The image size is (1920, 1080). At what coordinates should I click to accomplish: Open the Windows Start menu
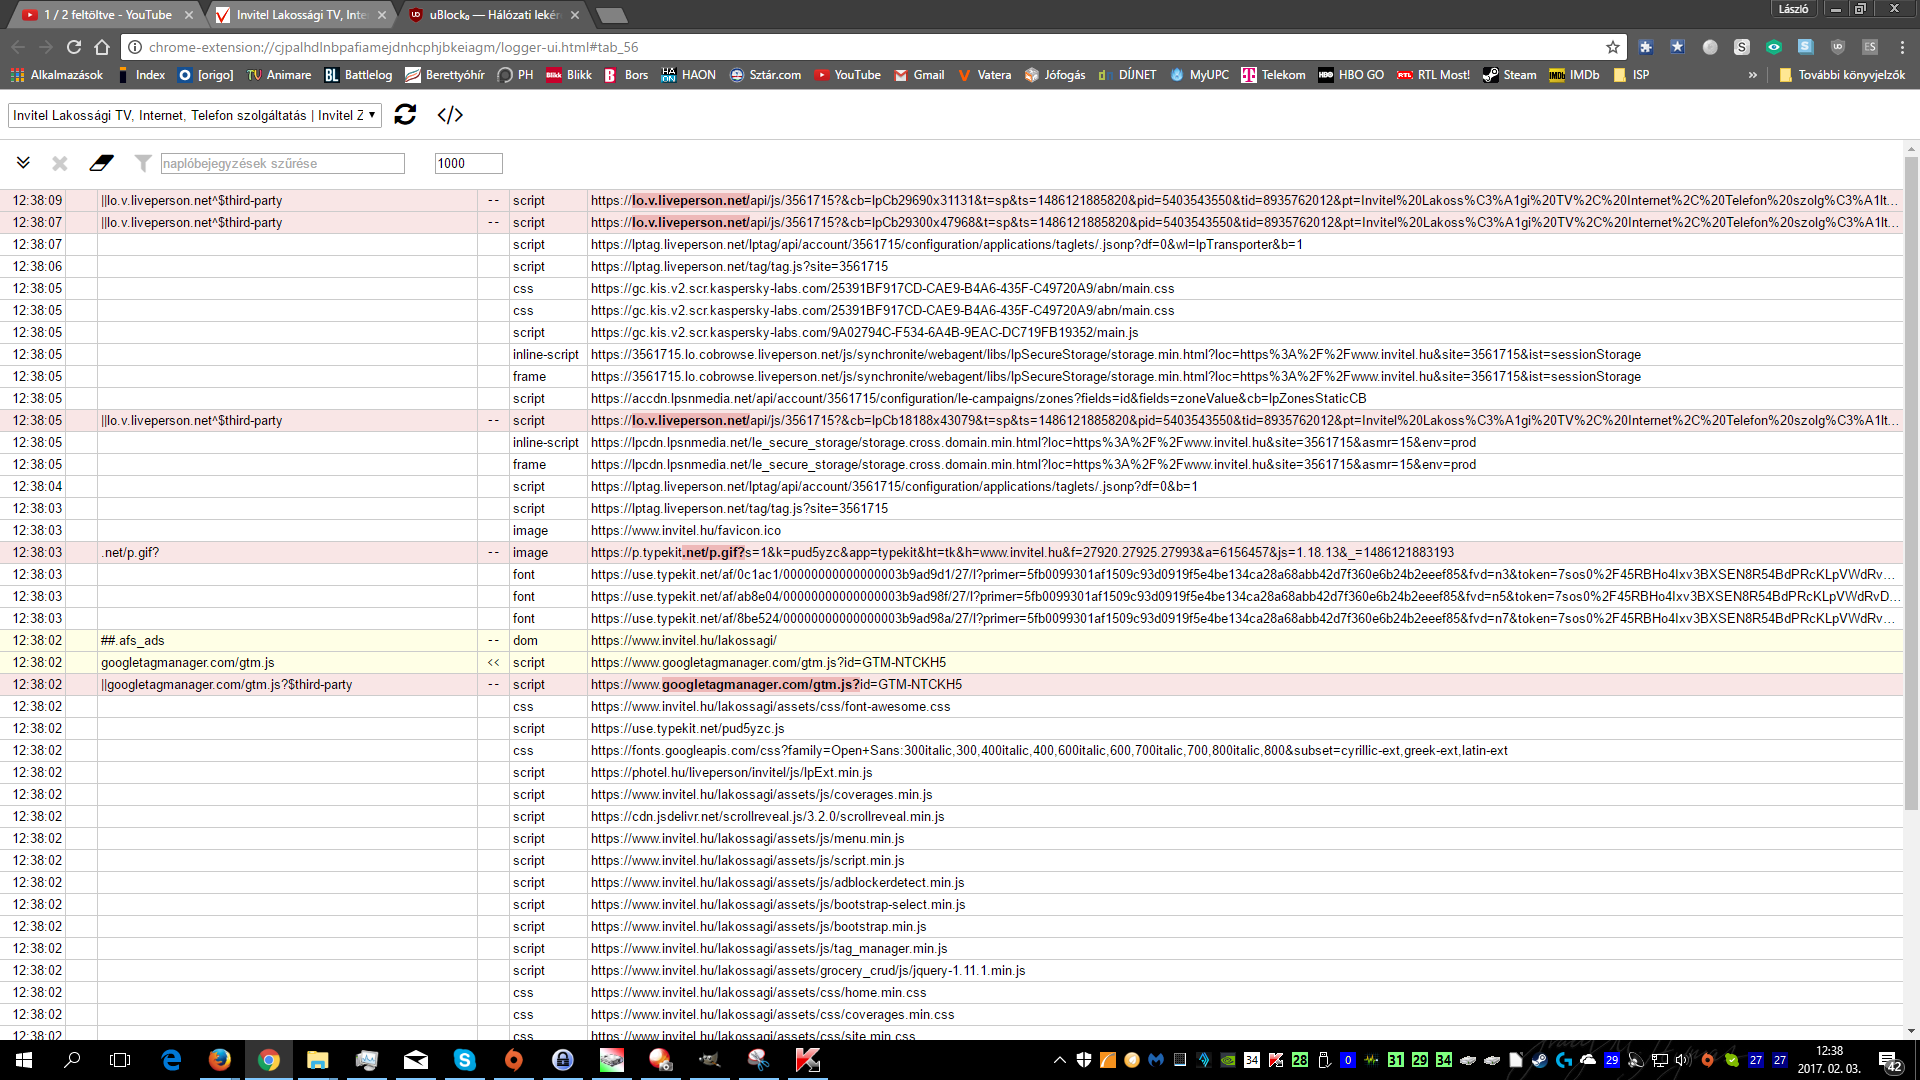24,1060
